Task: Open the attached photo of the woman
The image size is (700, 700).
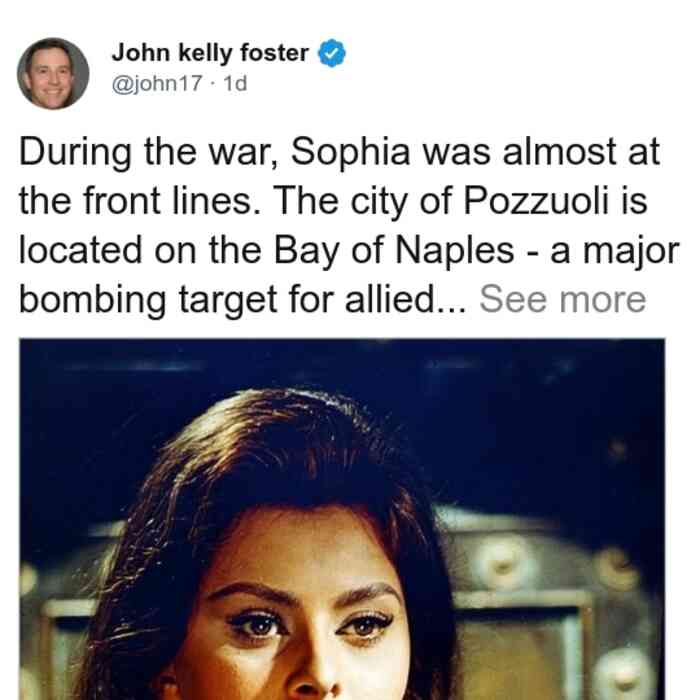Action: pos(342,519)
